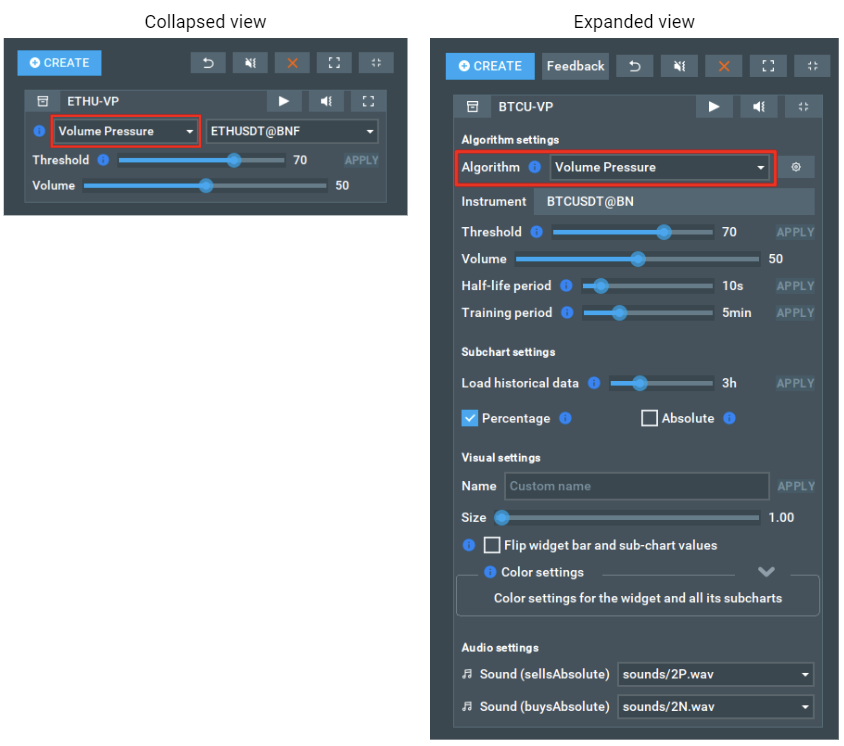
Task: Click the Feedback button in the toolbar
Action: [x=575, y=66]
